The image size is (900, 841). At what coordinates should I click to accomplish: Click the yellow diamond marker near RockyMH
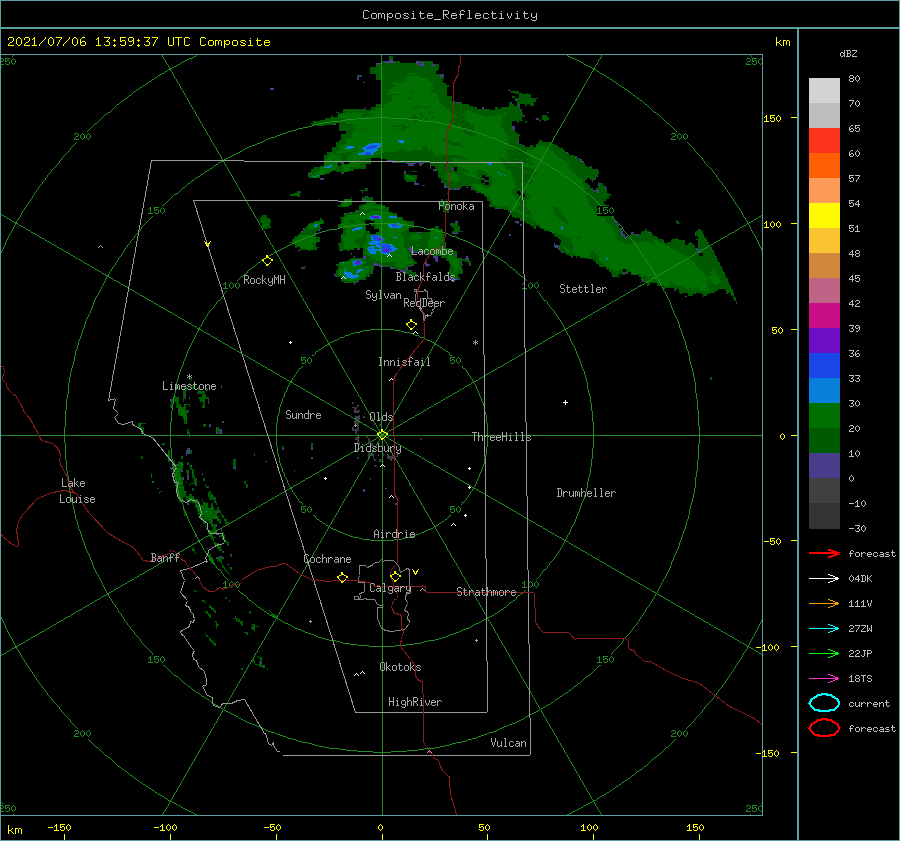(267, 261)
